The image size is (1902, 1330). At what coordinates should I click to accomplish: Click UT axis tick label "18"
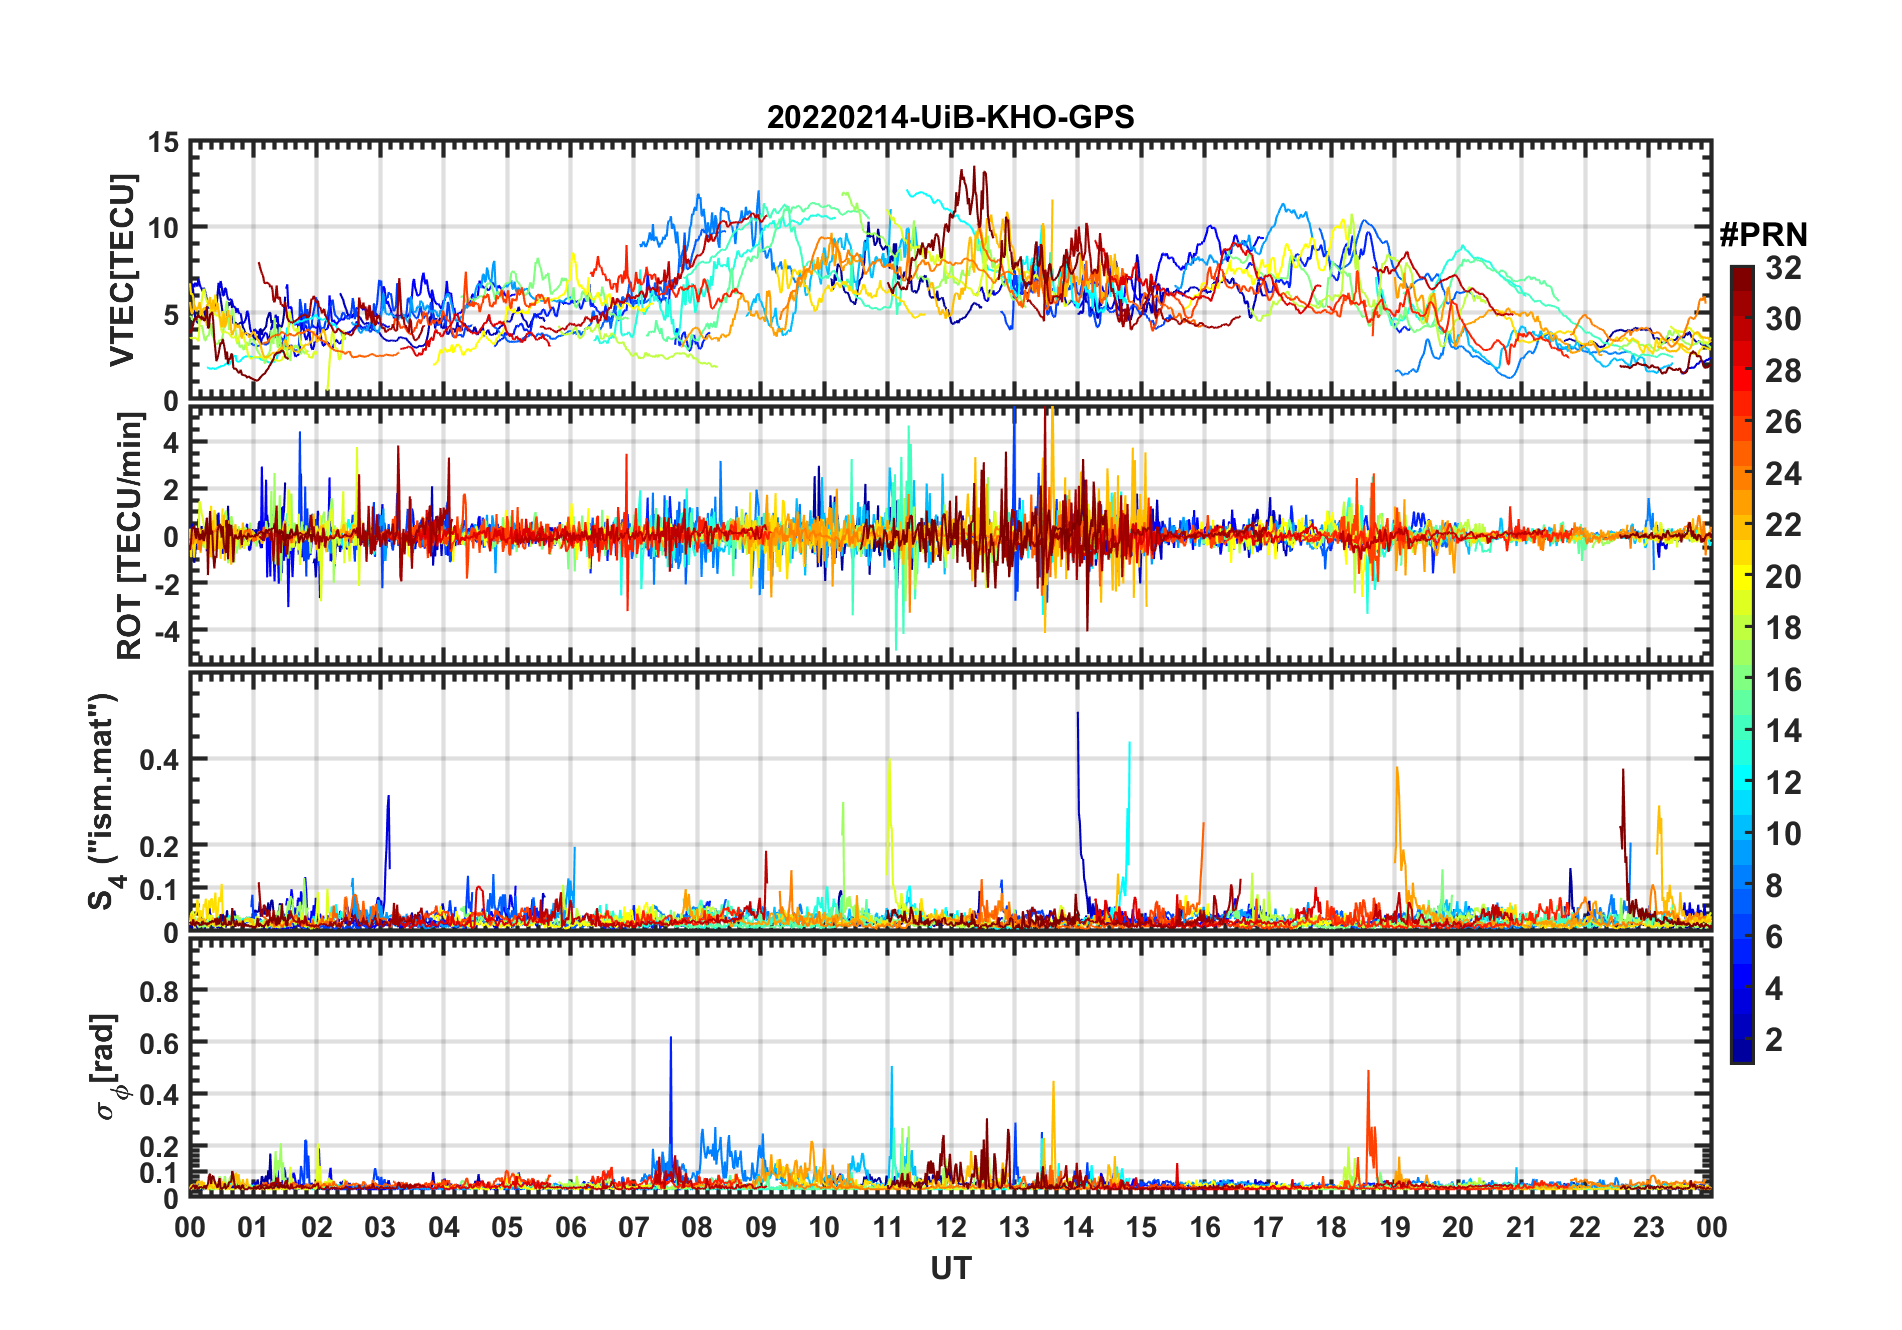tap(1331, 1227)
